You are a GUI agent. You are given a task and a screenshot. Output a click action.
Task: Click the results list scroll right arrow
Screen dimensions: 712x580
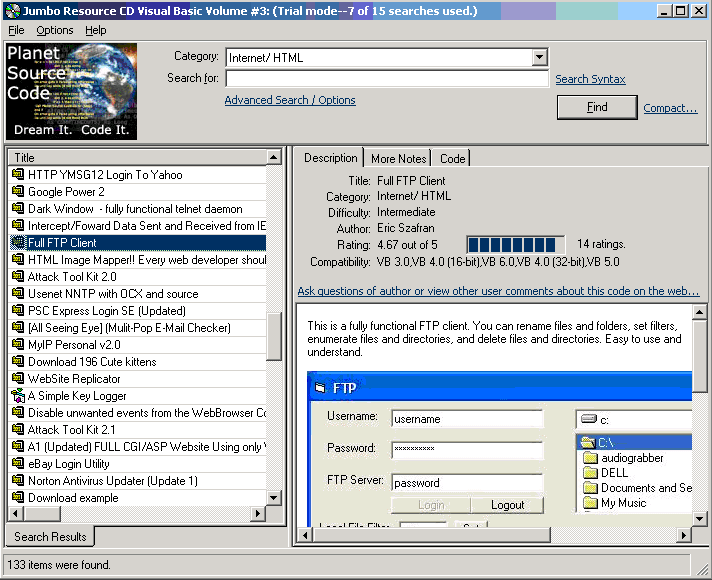[258, 514]
